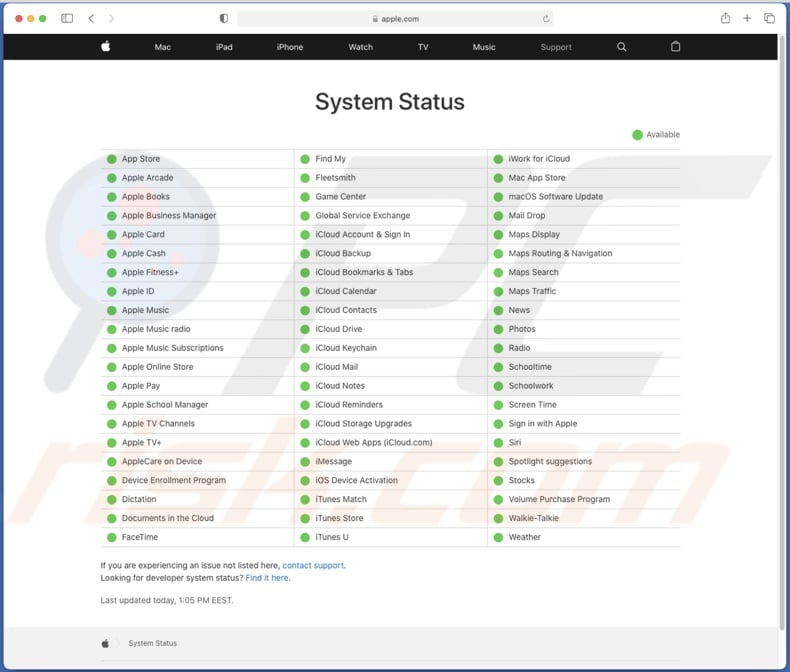Select the Apple TV+ entry
The image size is (790, 672).
click(x=142, y=443)
